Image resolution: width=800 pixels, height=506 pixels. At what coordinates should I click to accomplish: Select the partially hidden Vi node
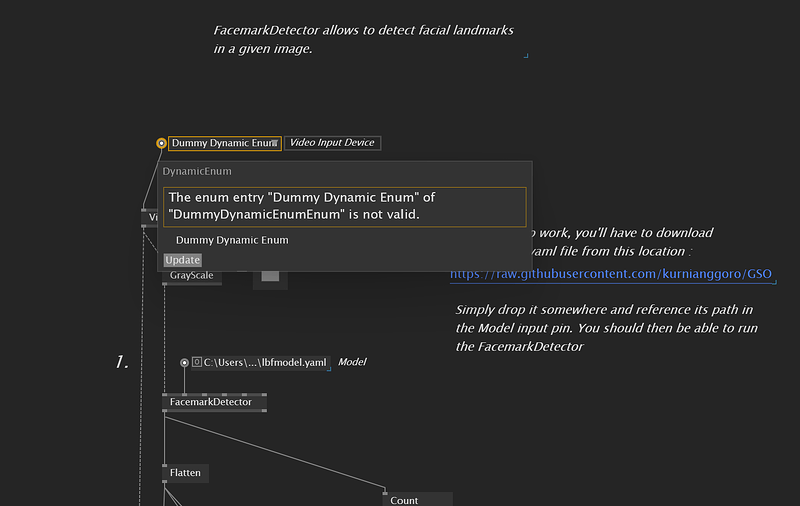(150, 217)
